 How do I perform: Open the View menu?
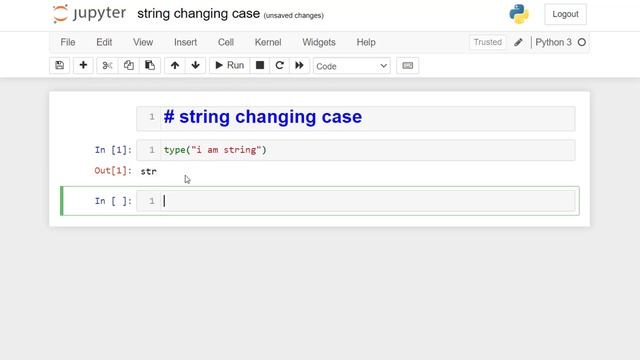(143, 42)
